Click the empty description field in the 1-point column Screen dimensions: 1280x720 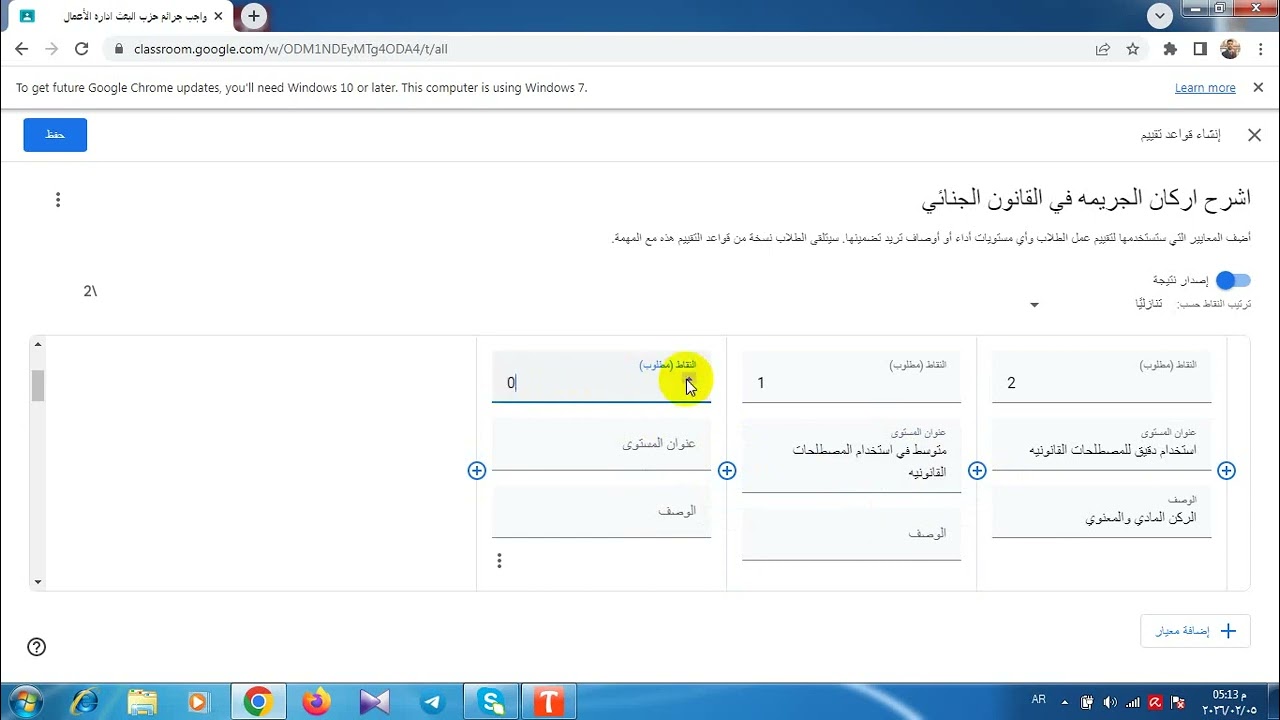coord(851,535)
